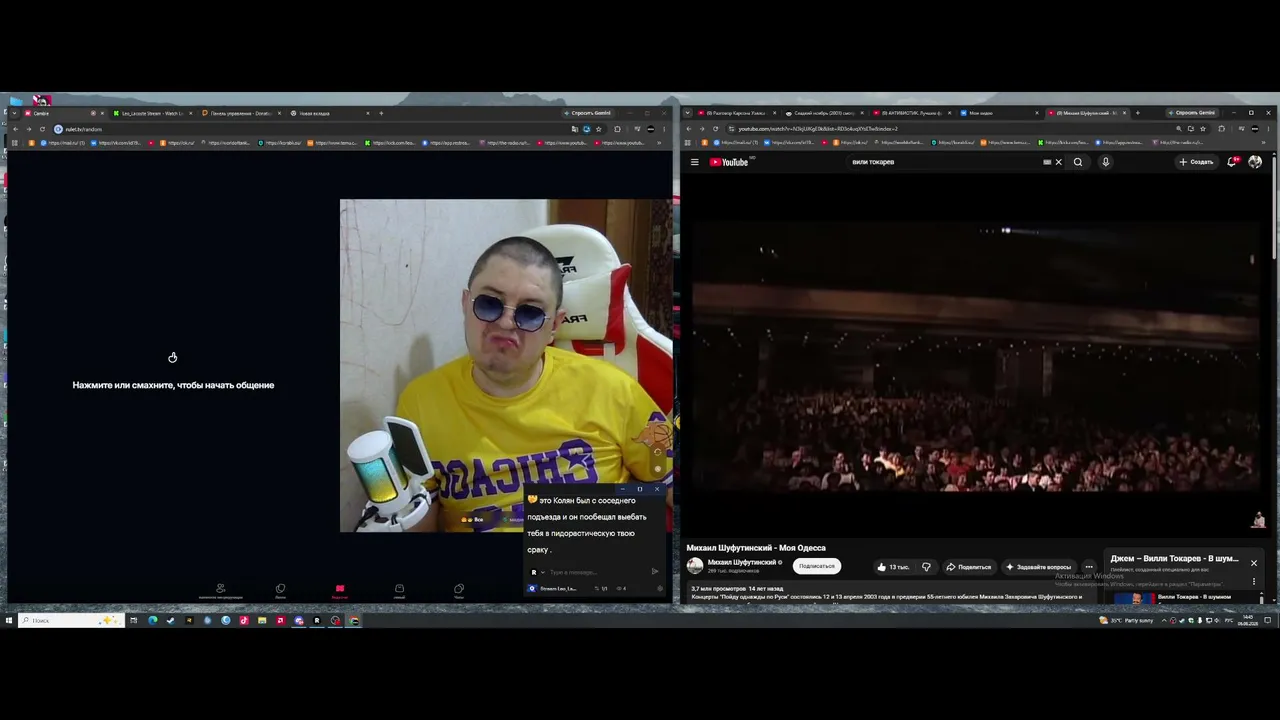Open more actions ellipsis under the video
This screenshot has width=1280, height=720.
(1089, 567)
